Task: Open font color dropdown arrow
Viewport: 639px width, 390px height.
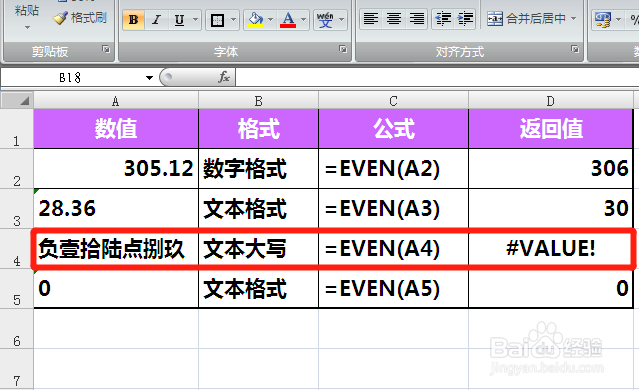Action: [304, 20]
